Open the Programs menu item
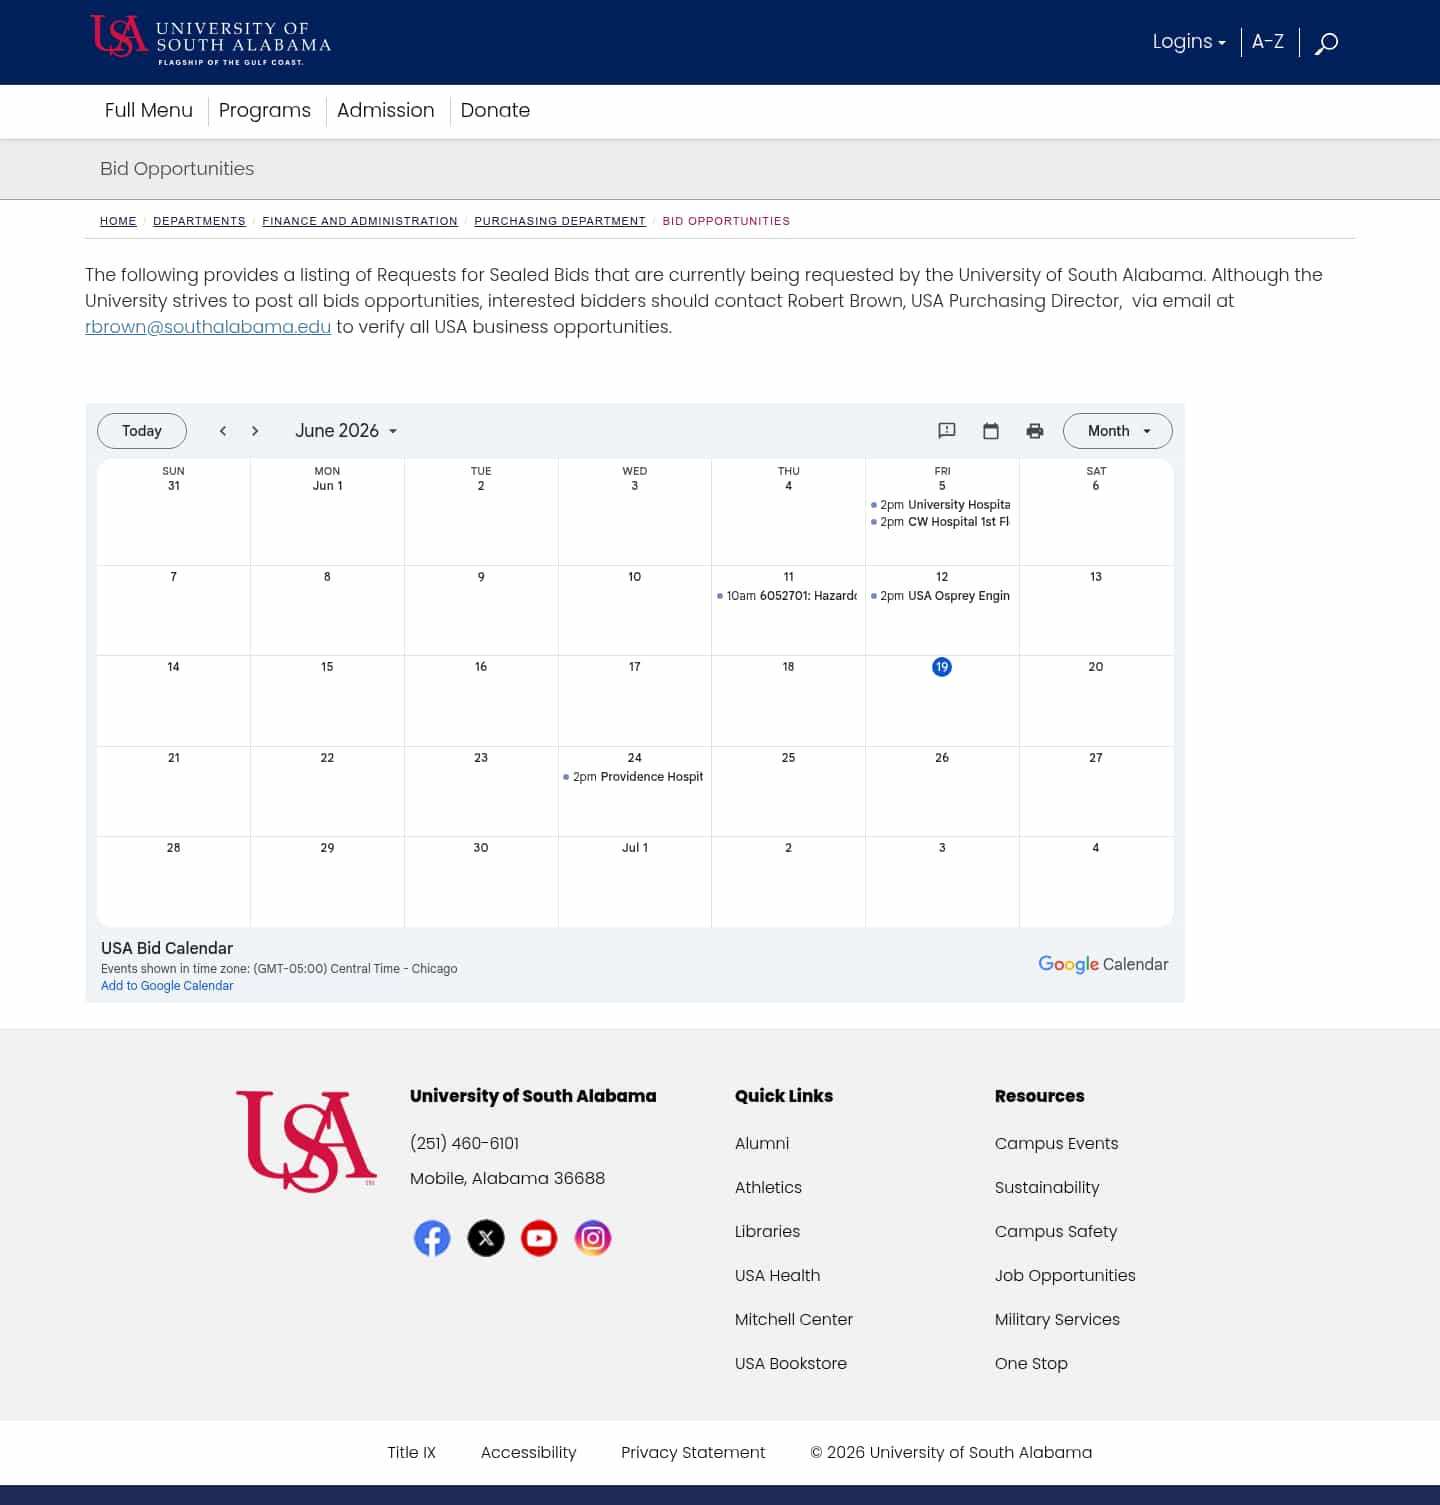 pos(265,110)
